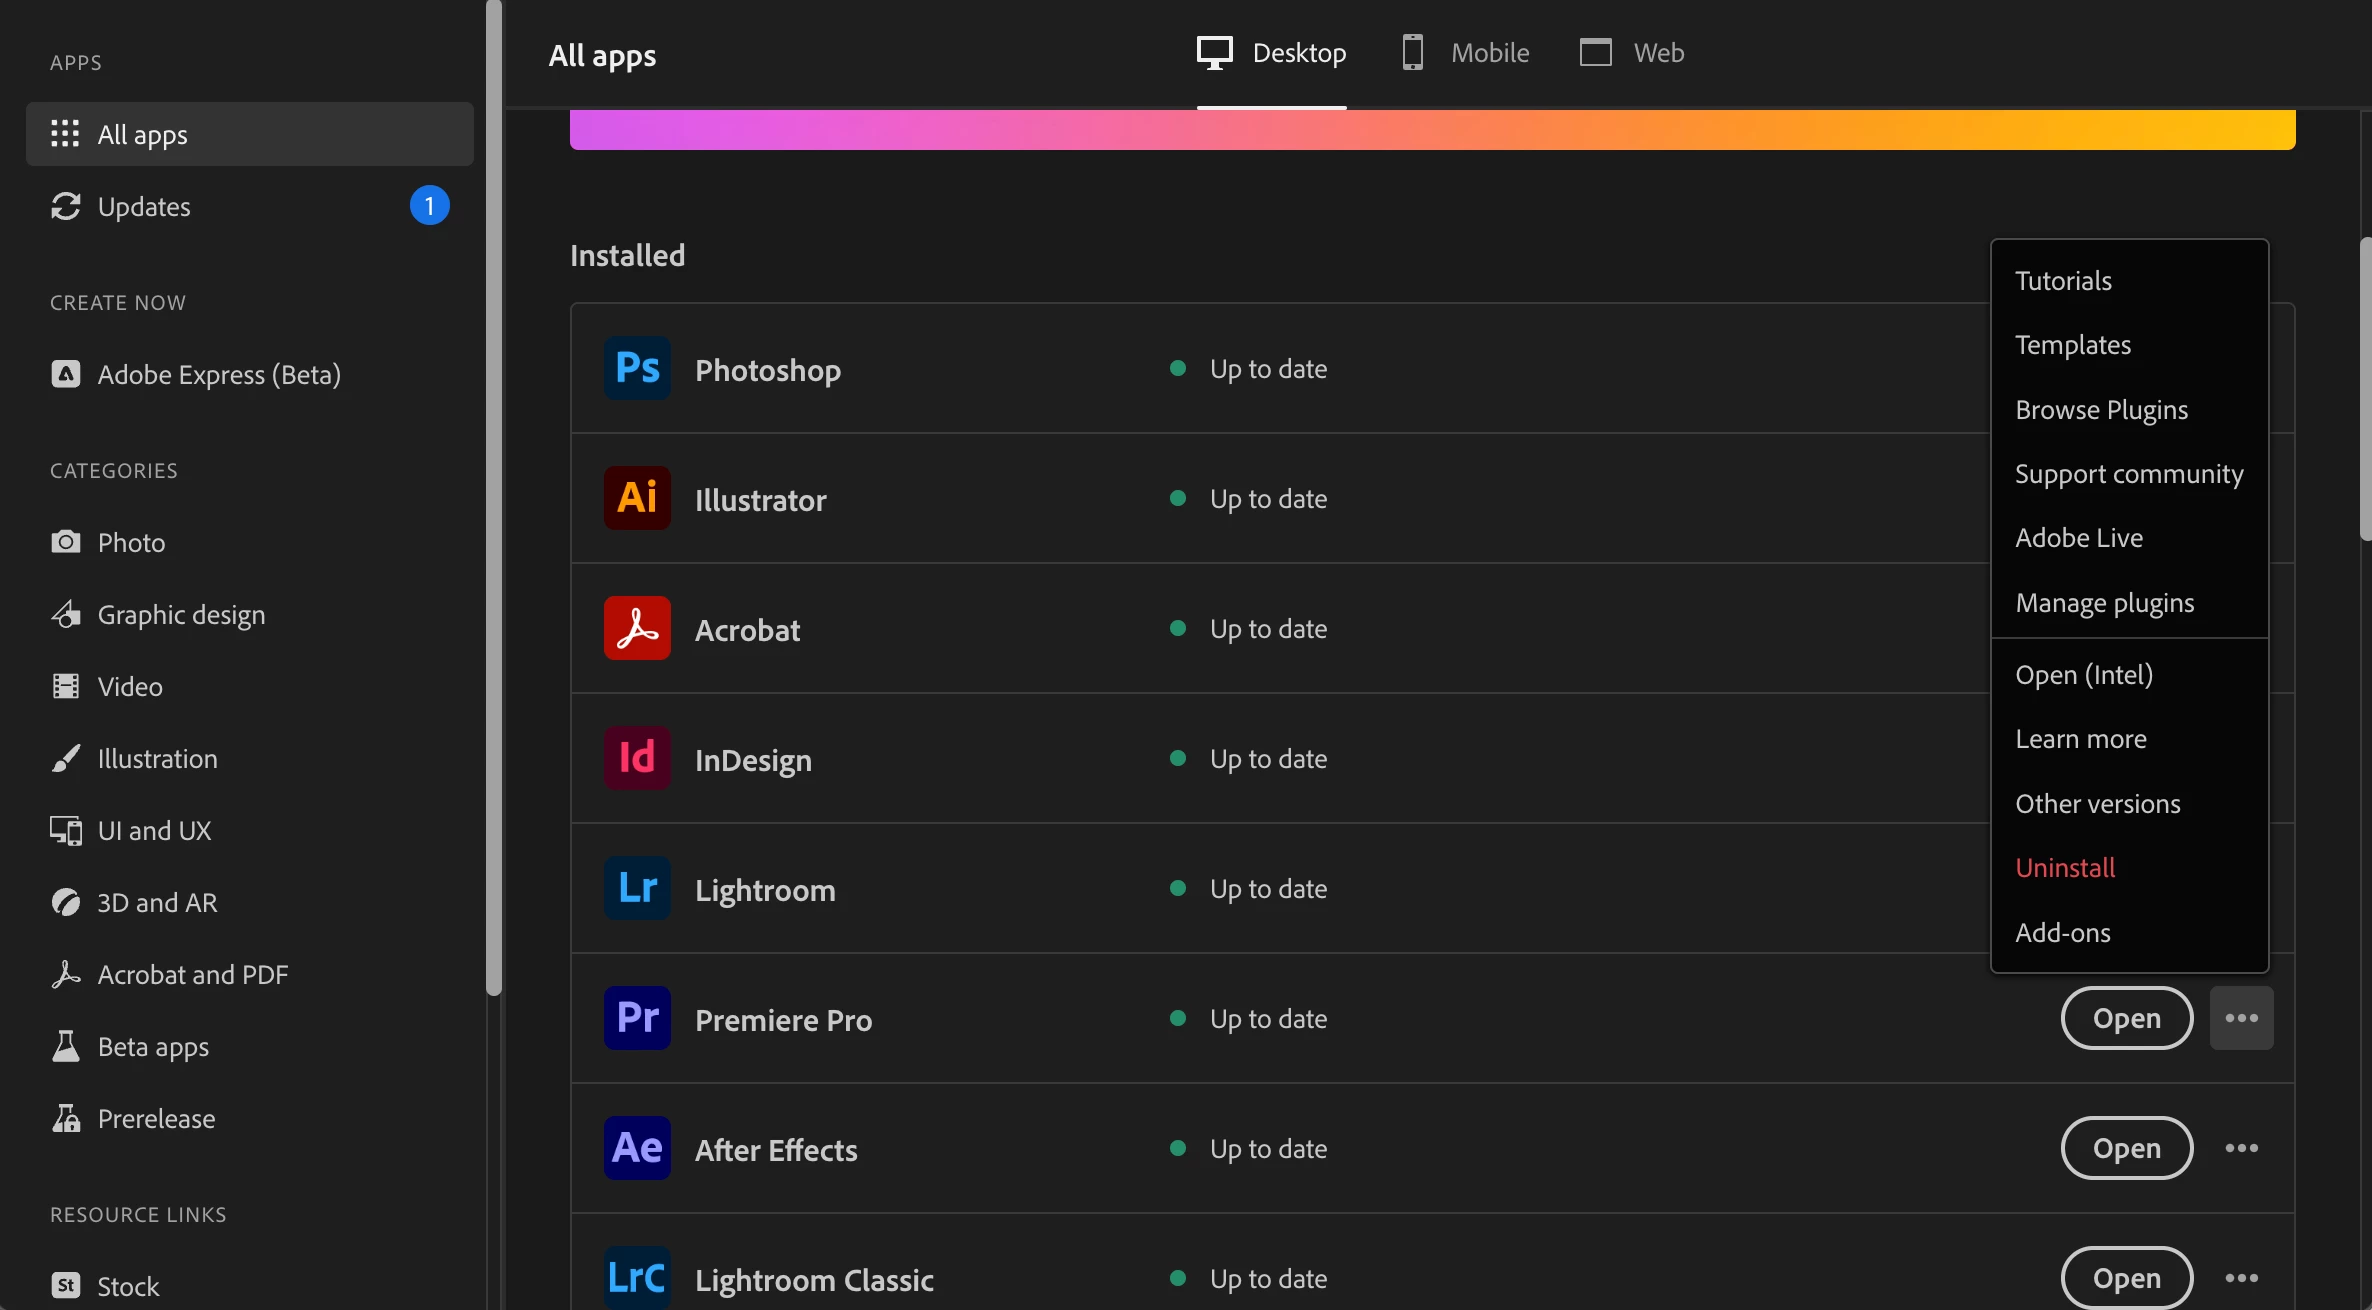Click the InDesign Id app icon
The width and height of the screenshot is (2372, 1310).
pos(637,758)
